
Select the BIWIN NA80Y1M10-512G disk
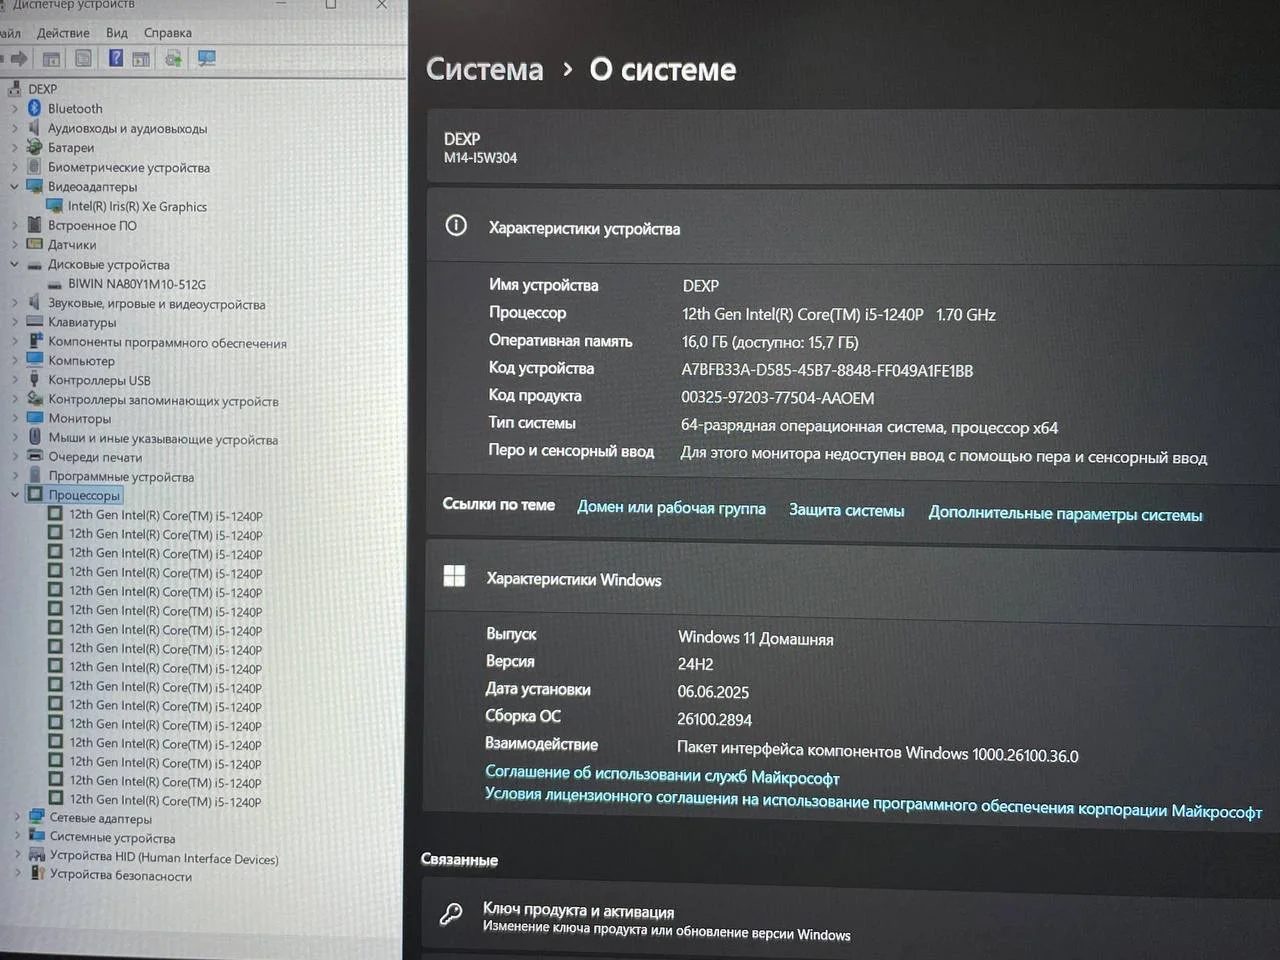137,284
